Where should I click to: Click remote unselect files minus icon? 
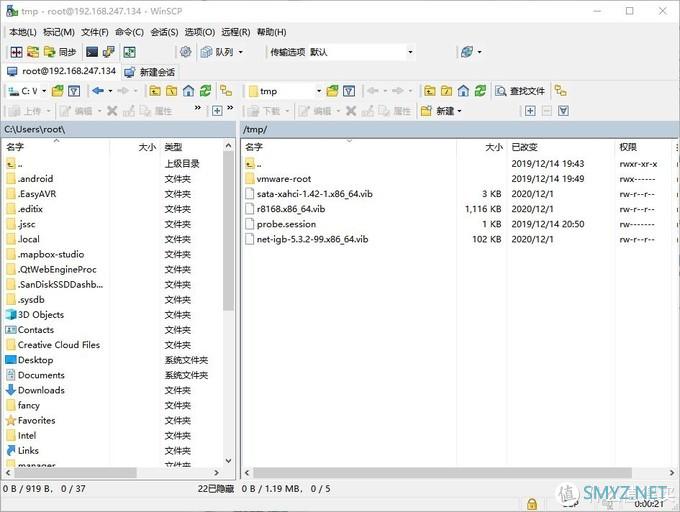(x=547, y=111)
